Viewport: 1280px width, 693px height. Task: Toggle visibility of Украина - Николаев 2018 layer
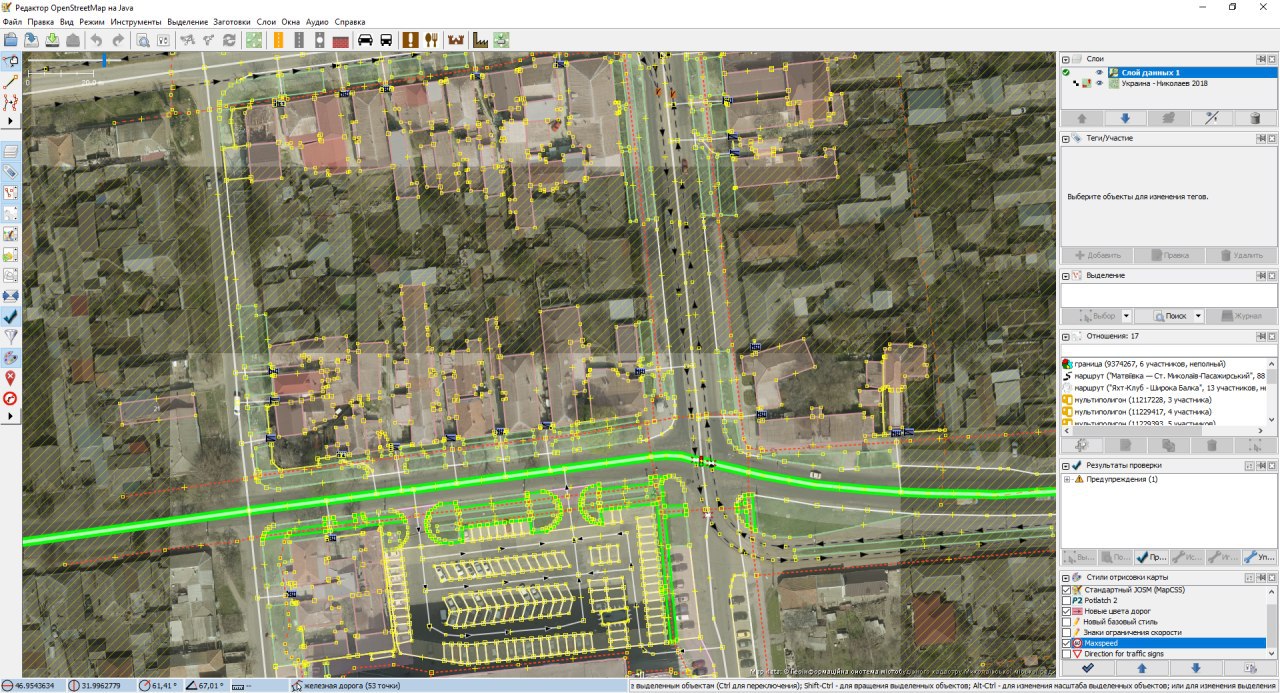coord(1099,84)
